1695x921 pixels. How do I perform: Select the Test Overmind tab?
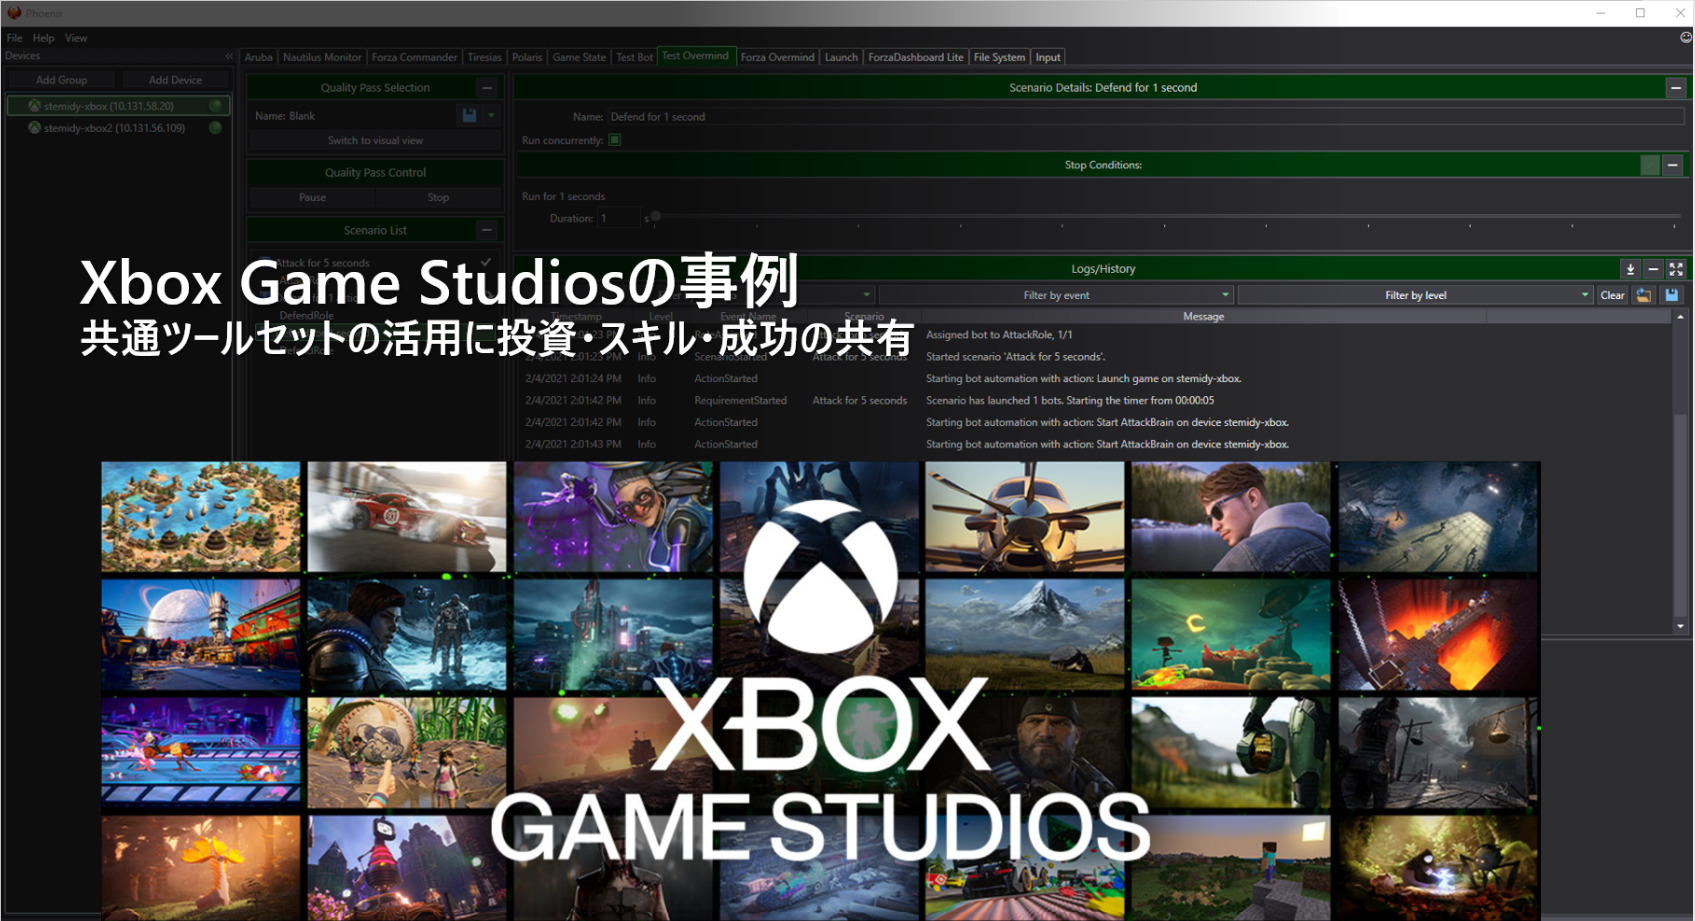[695, 56]
